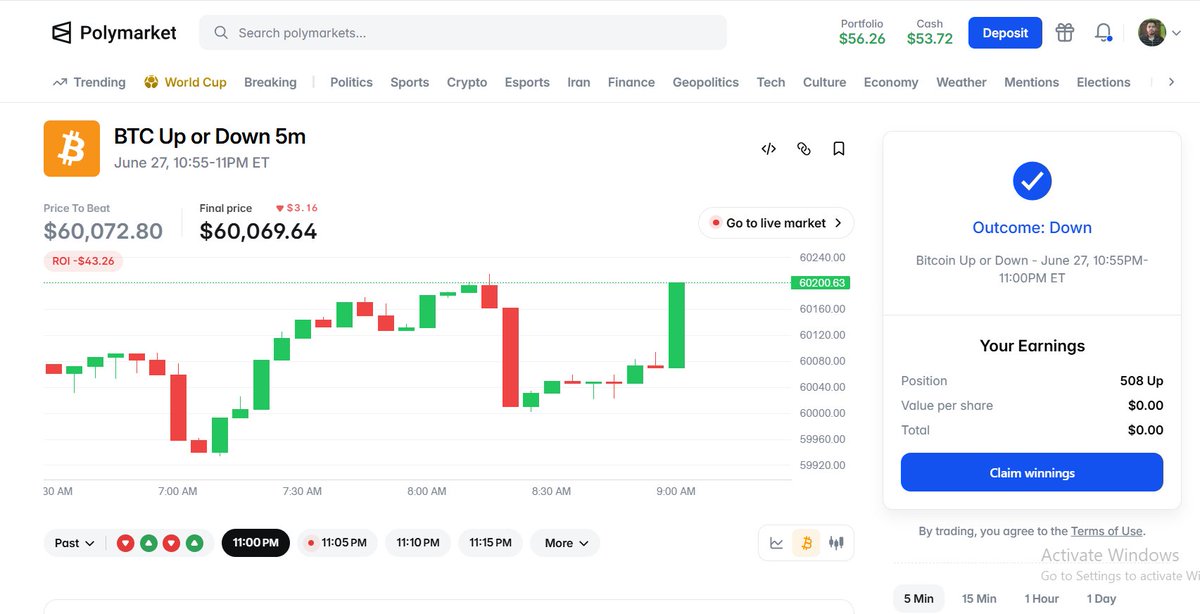Viewport: 1200px width, 614px height.
Task: Switch to line chart view
Action: [777, 543]
